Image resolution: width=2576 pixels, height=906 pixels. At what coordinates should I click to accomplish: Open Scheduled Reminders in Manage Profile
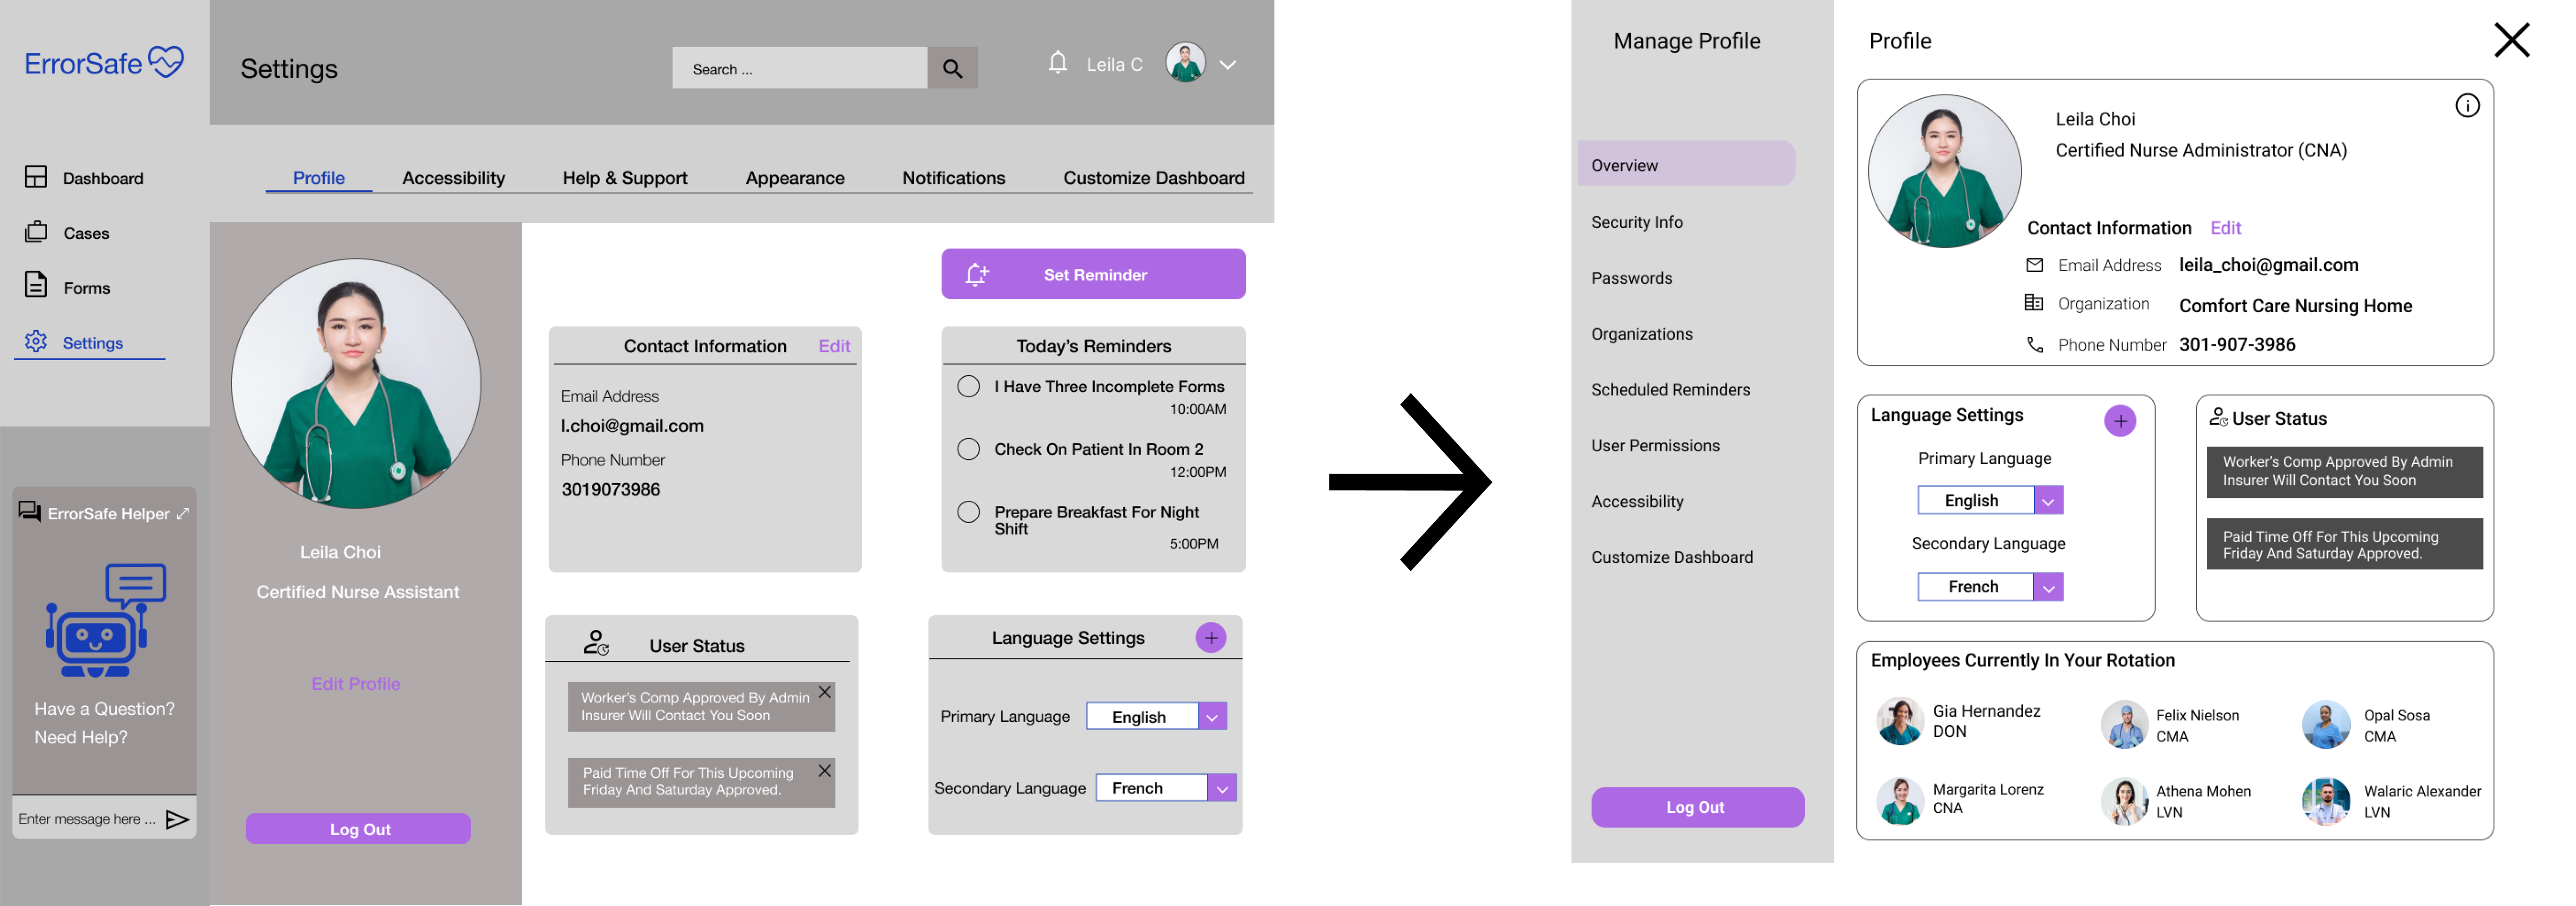[1670, 390]
